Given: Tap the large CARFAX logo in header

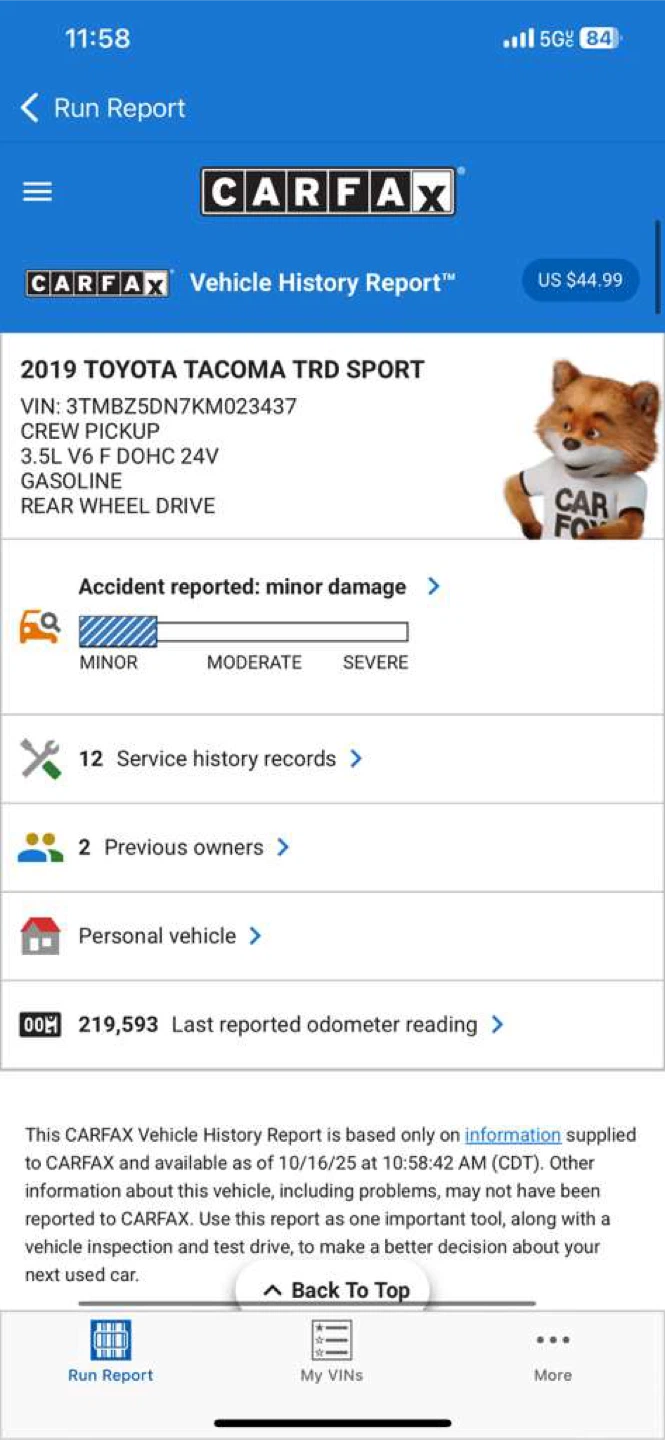Looking at the screenshot, I should (328, 191).
